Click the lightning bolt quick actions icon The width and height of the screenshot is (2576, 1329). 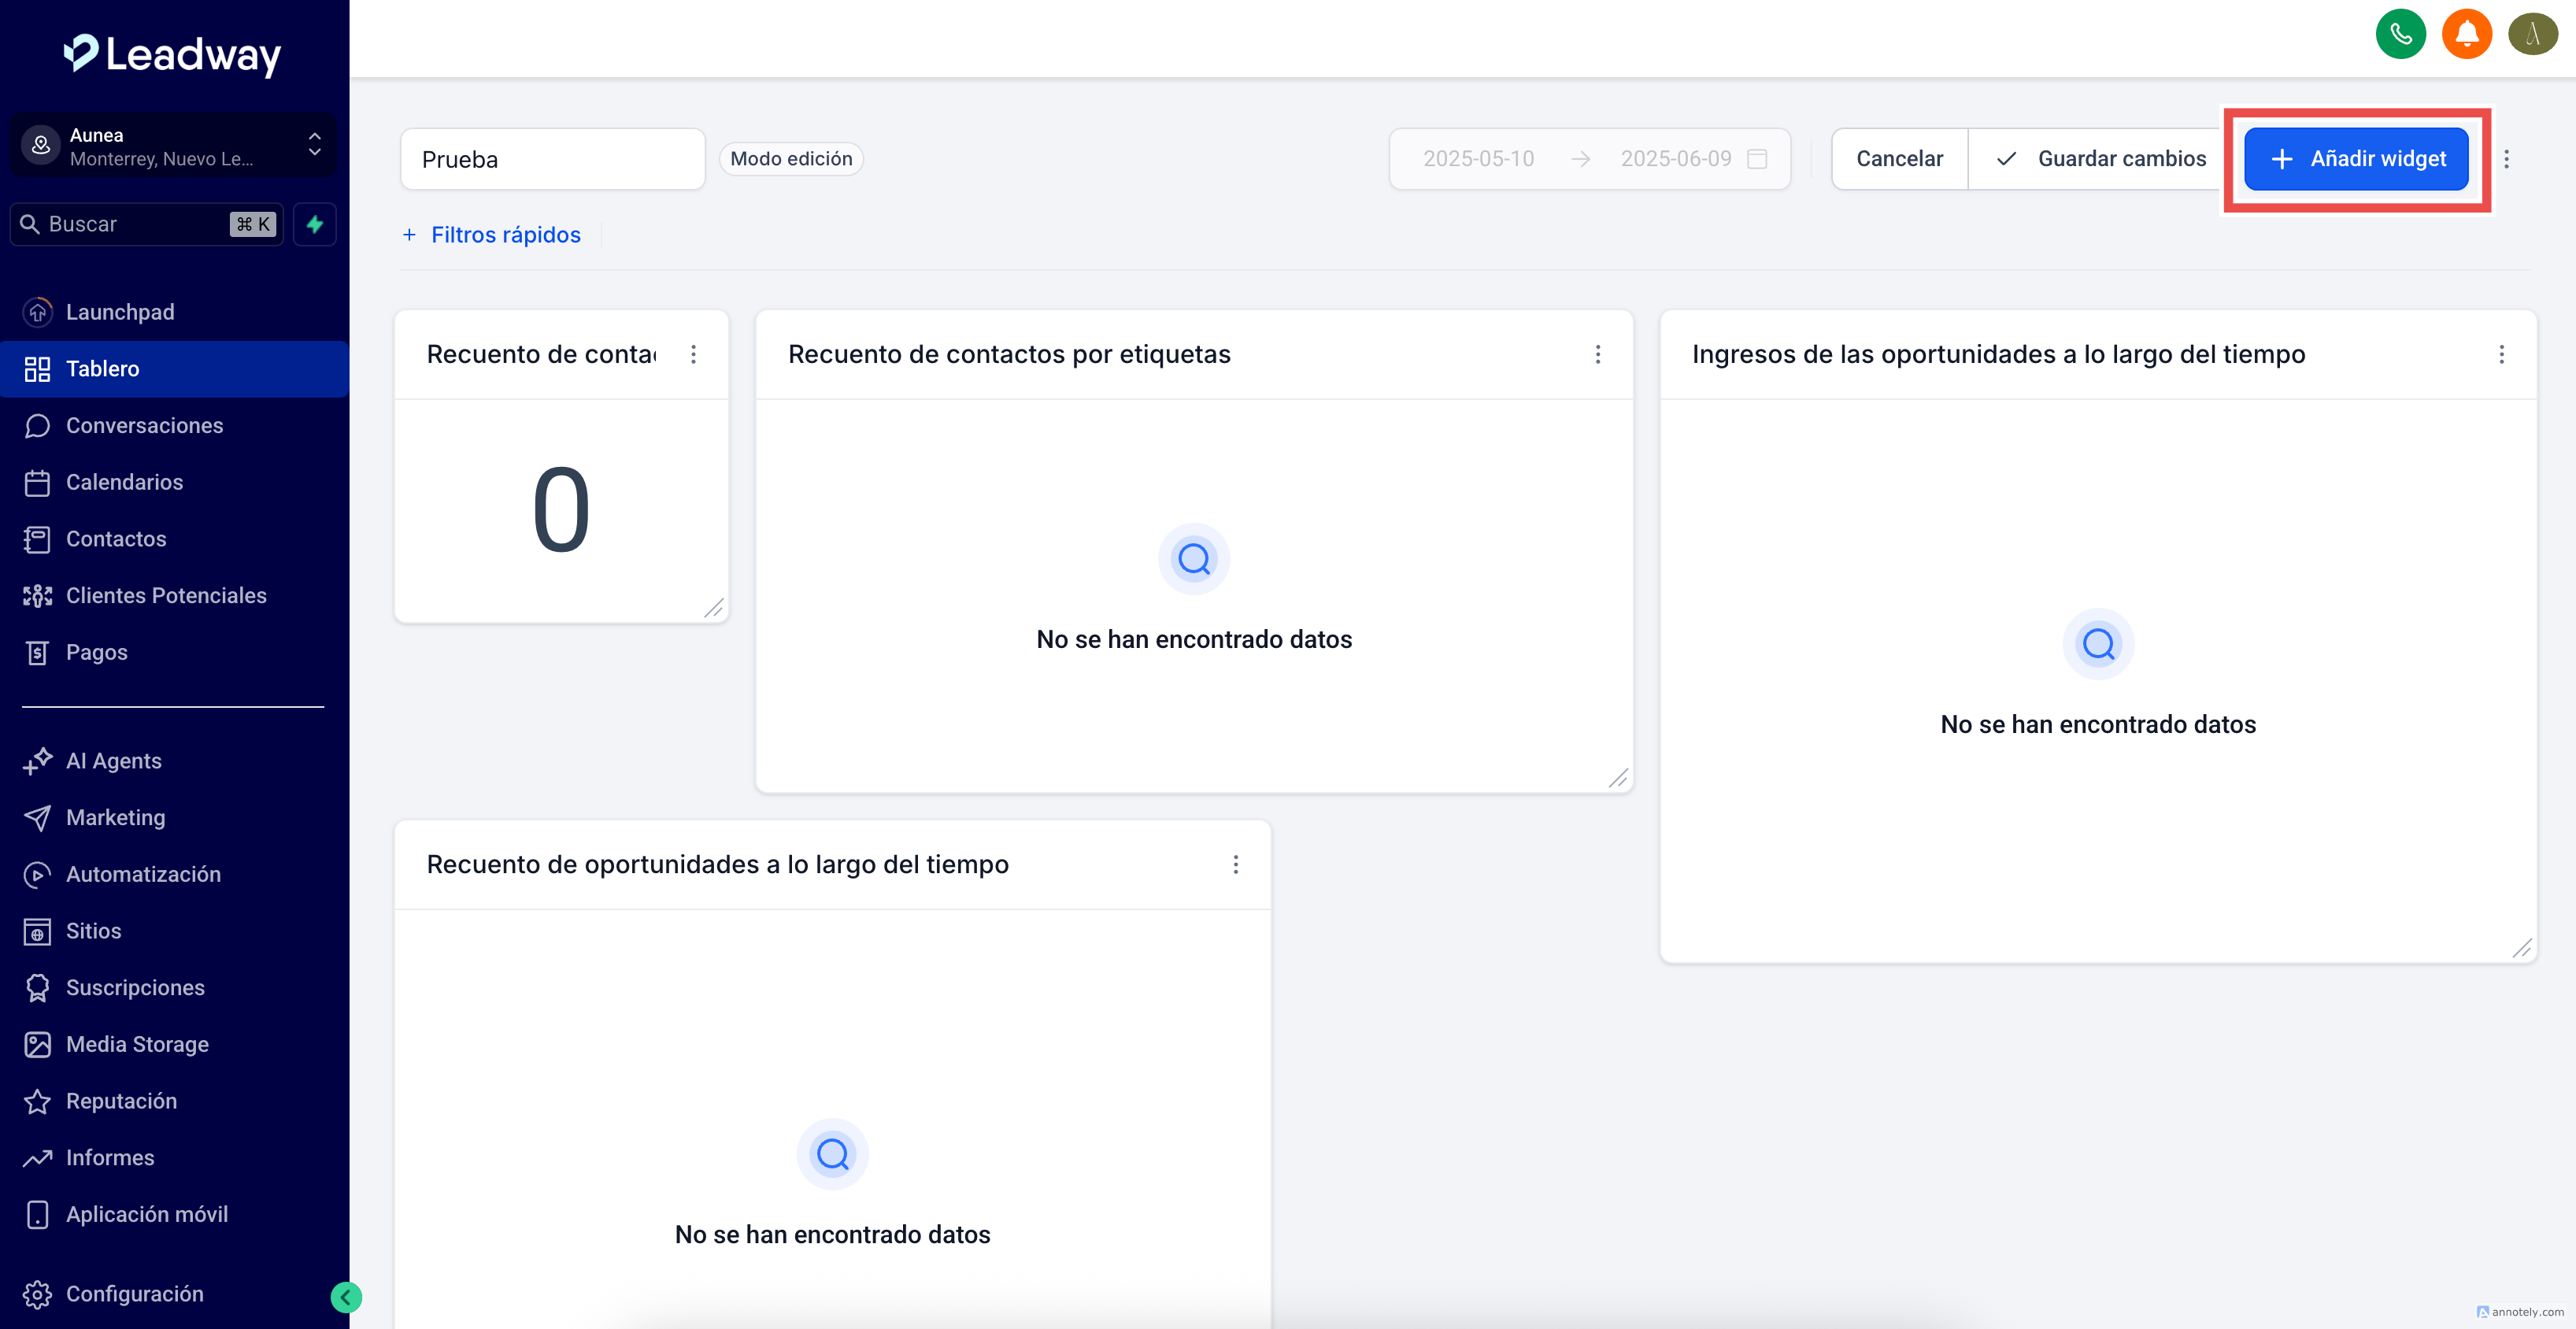pyautogui.click(x=315, y=224)
